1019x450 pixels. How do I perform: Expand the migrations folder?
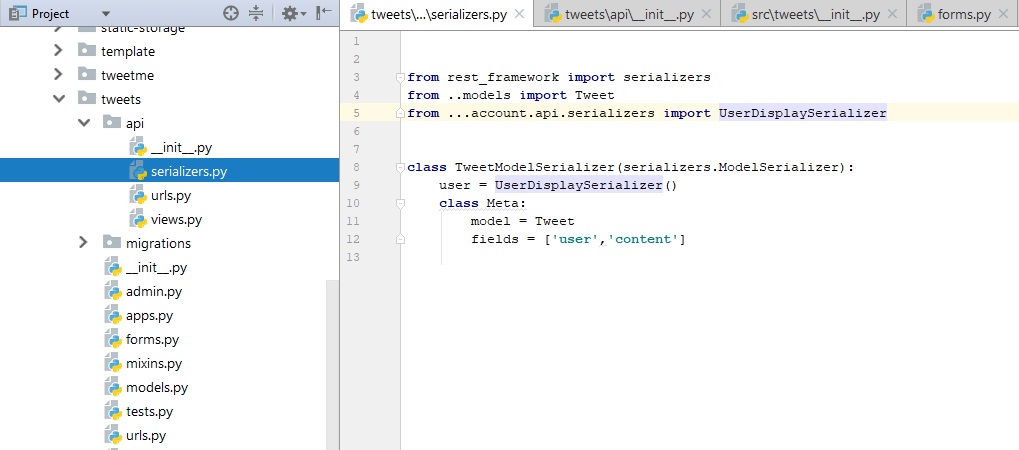point(83,243)
